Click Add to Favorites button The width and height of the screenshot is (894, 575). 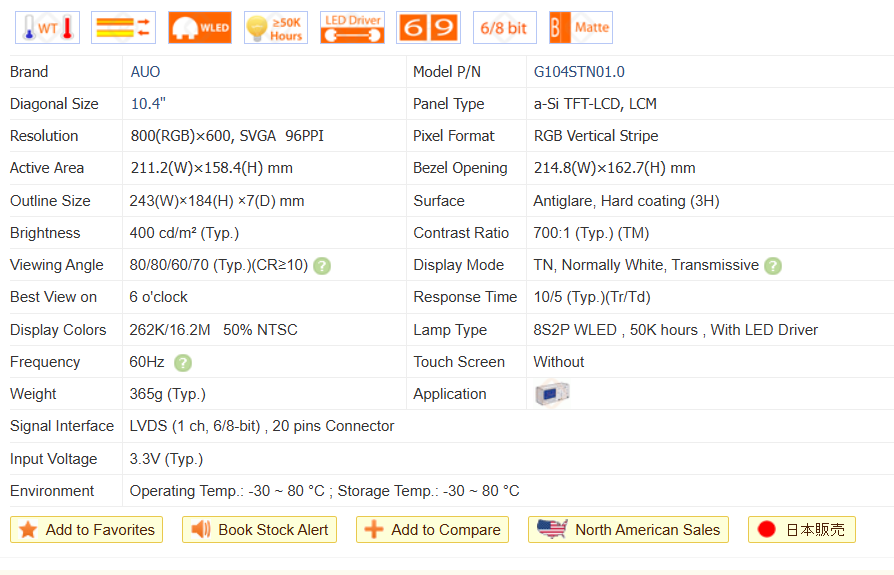click(86, 530)
